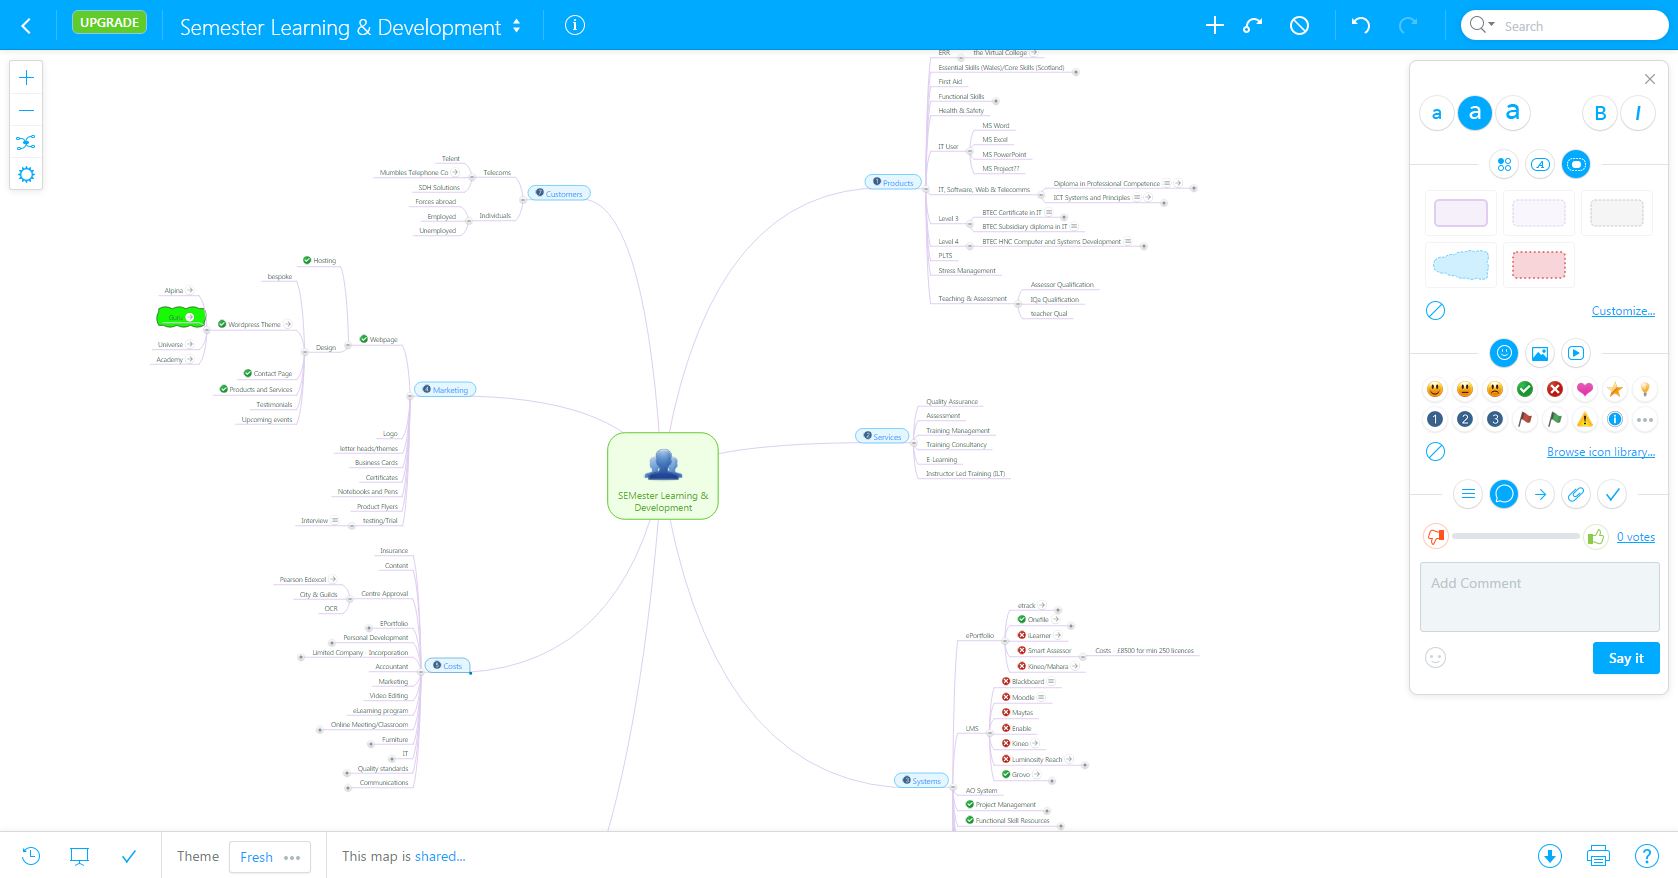Image resolution: width=1678 pixels, height=878 pixels.
Task: Add the green checkmark icon
Action: tap(1525, 389)
